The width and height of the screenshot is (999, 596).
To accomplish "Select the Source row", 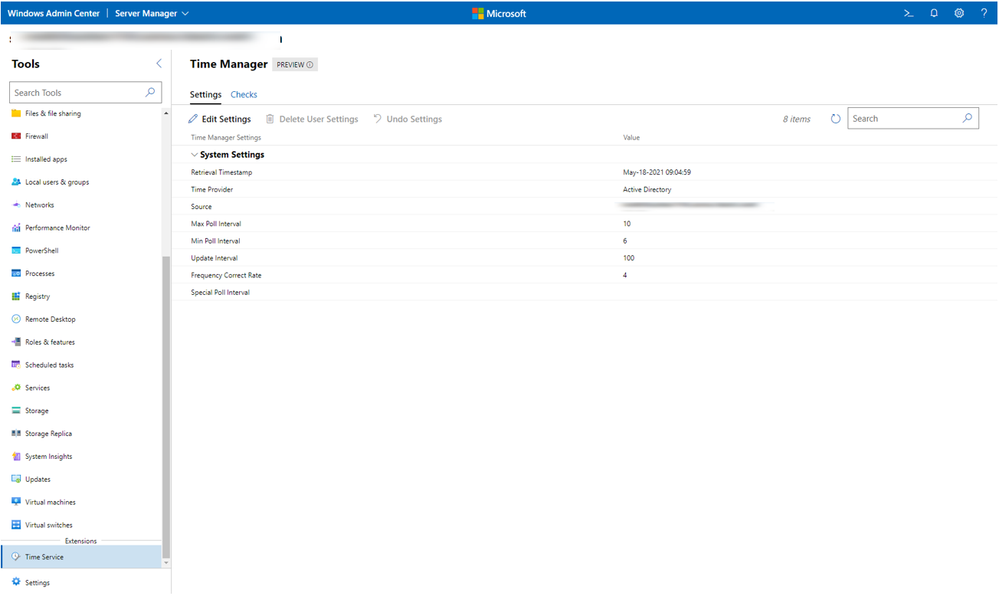I will coord(585,207).
